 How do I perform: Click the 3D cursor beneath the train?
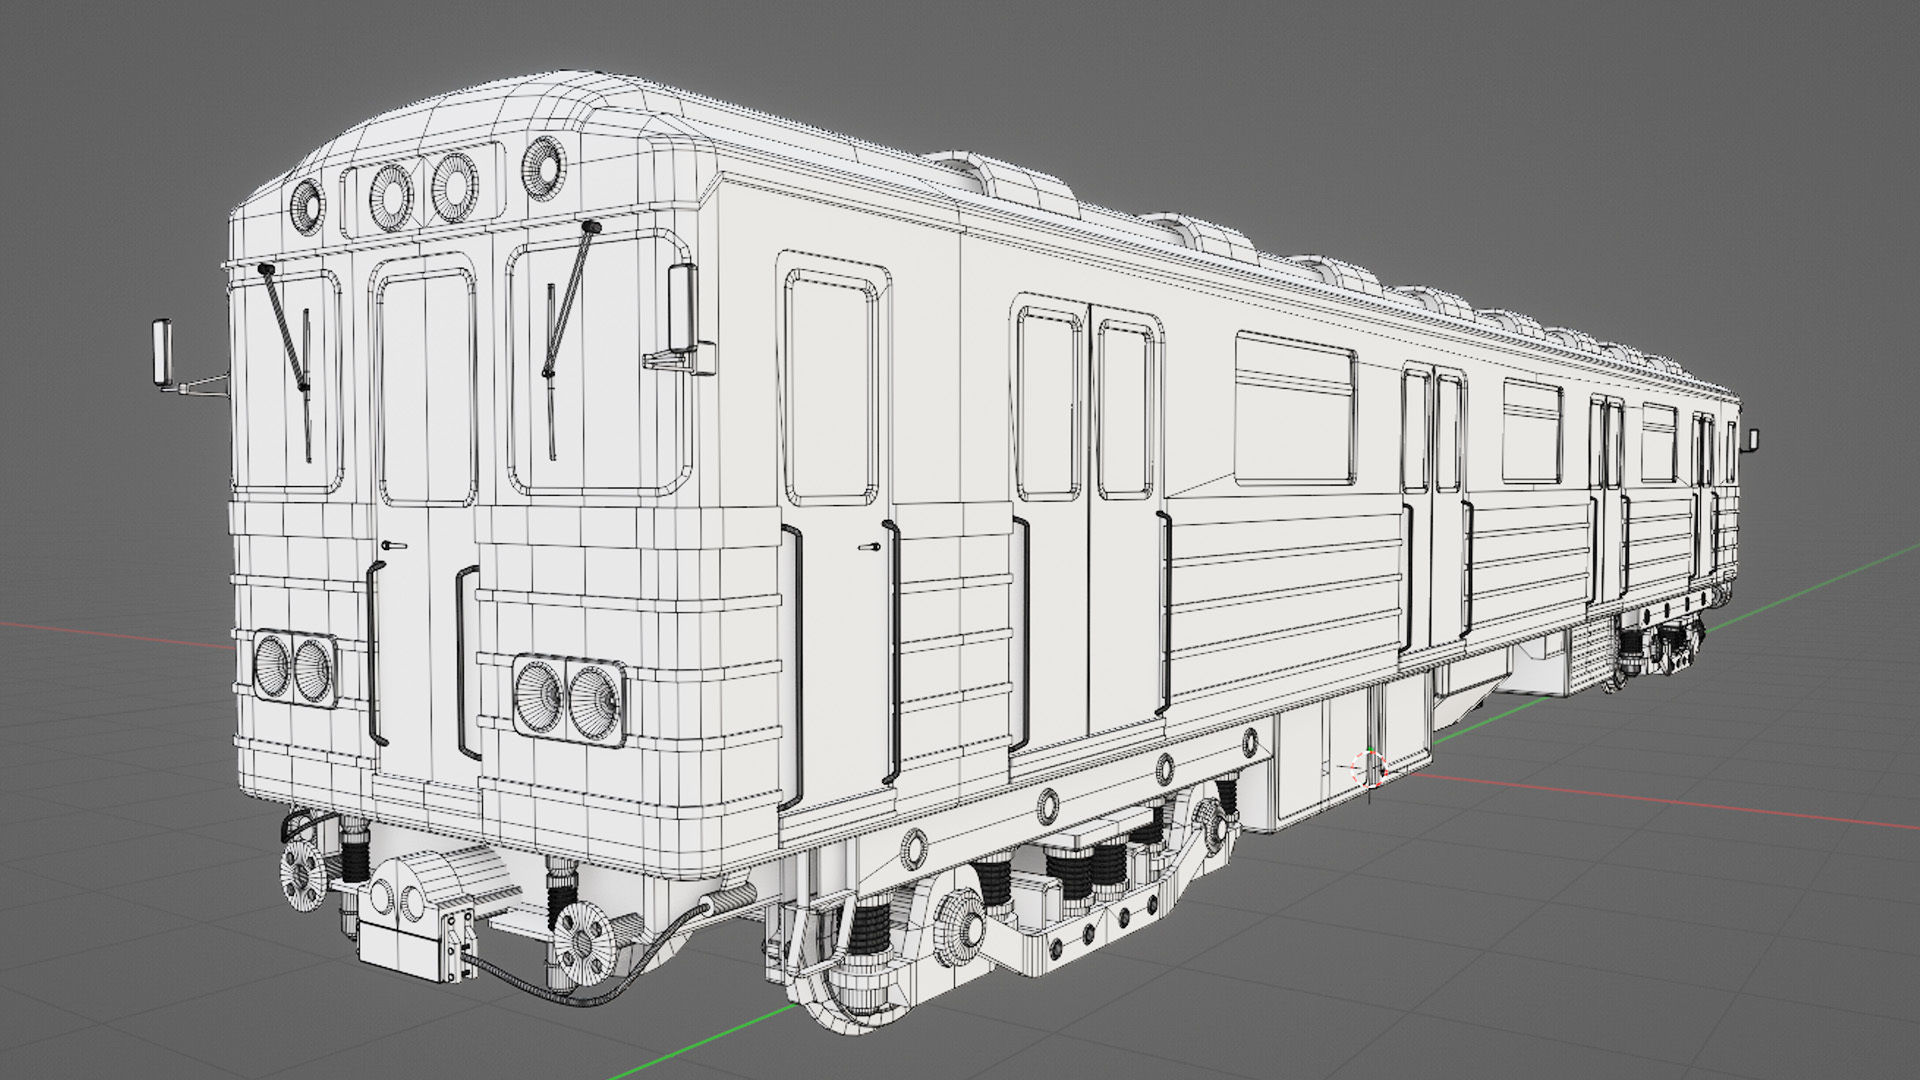click(1368, 770)
